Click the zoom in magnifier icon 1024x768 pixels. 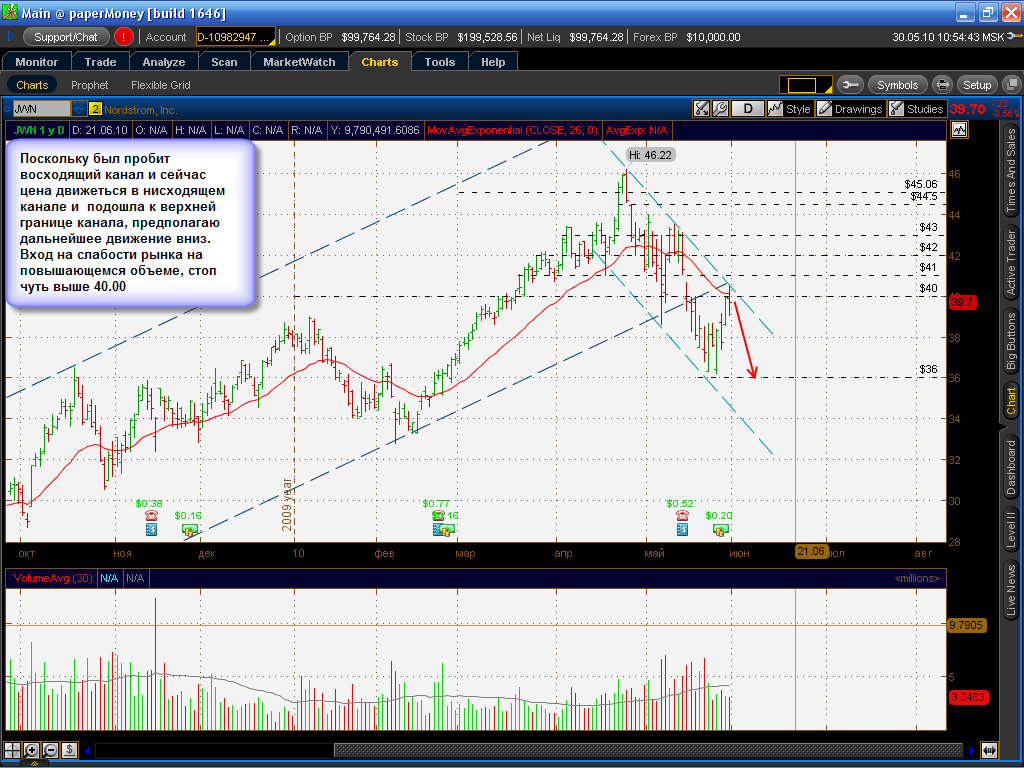coord(31,750)
